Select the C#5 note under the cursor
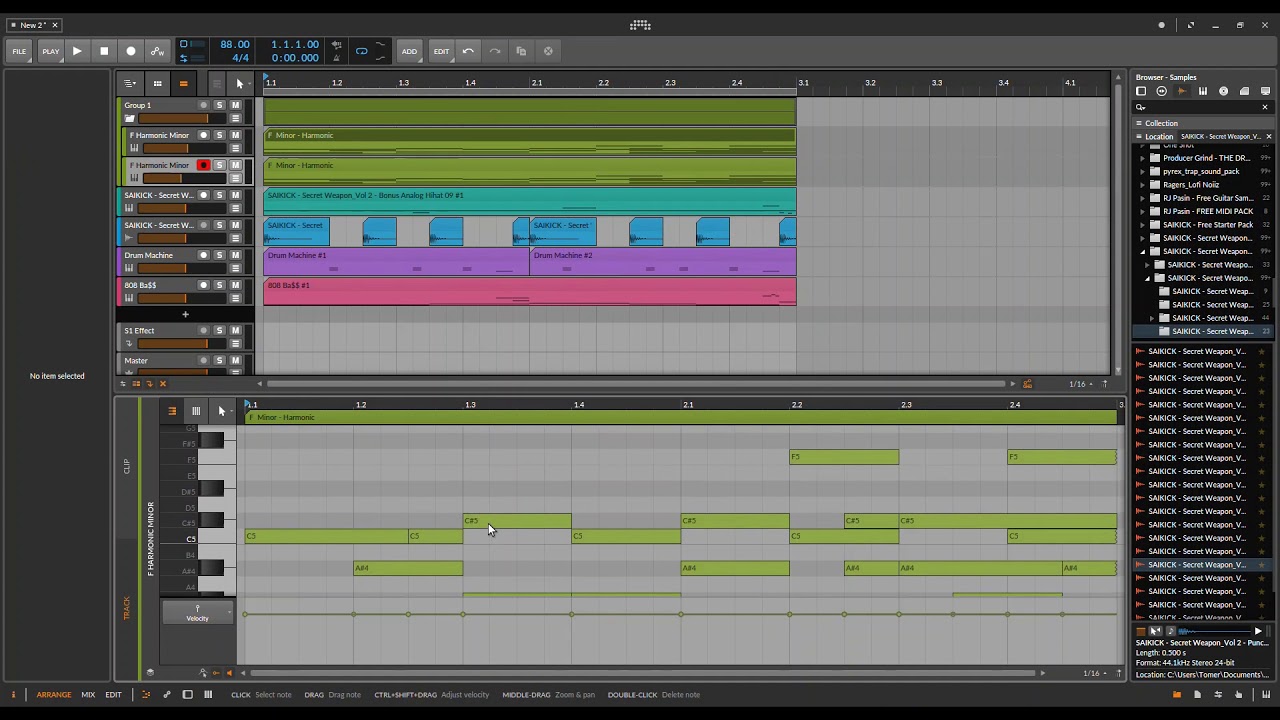The image size is (1280, 720). (517, 521)
